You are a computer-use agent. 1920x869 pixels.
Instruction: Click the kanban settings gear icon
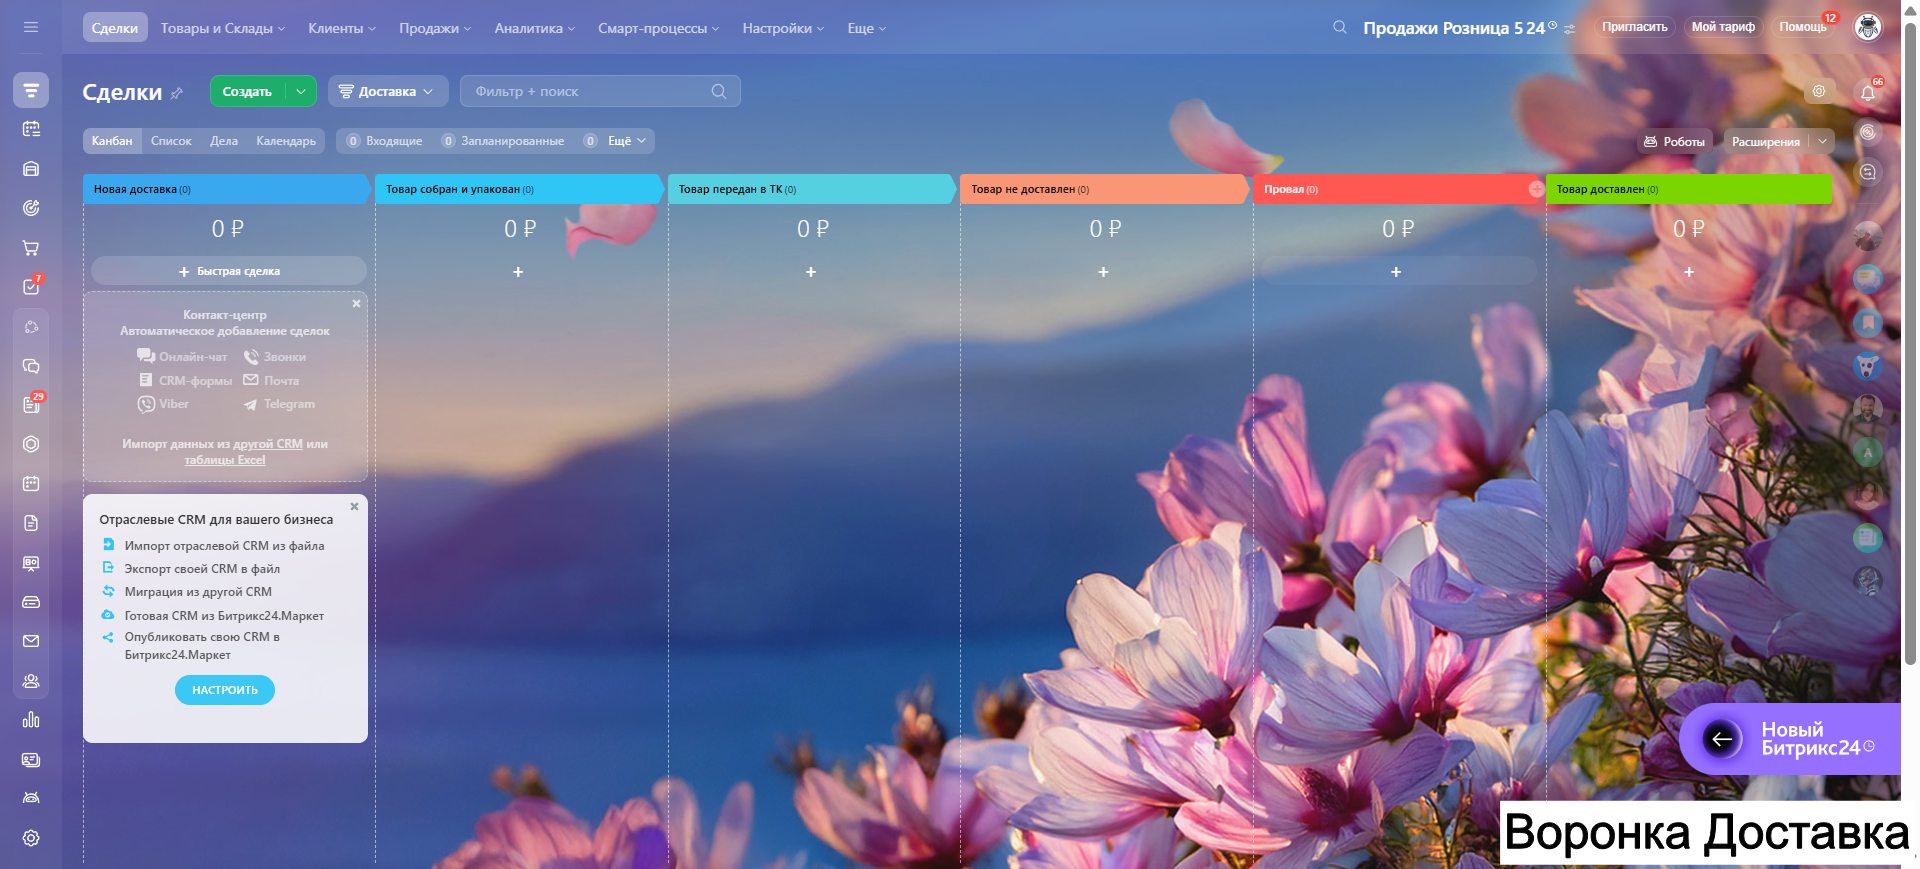1819,91
